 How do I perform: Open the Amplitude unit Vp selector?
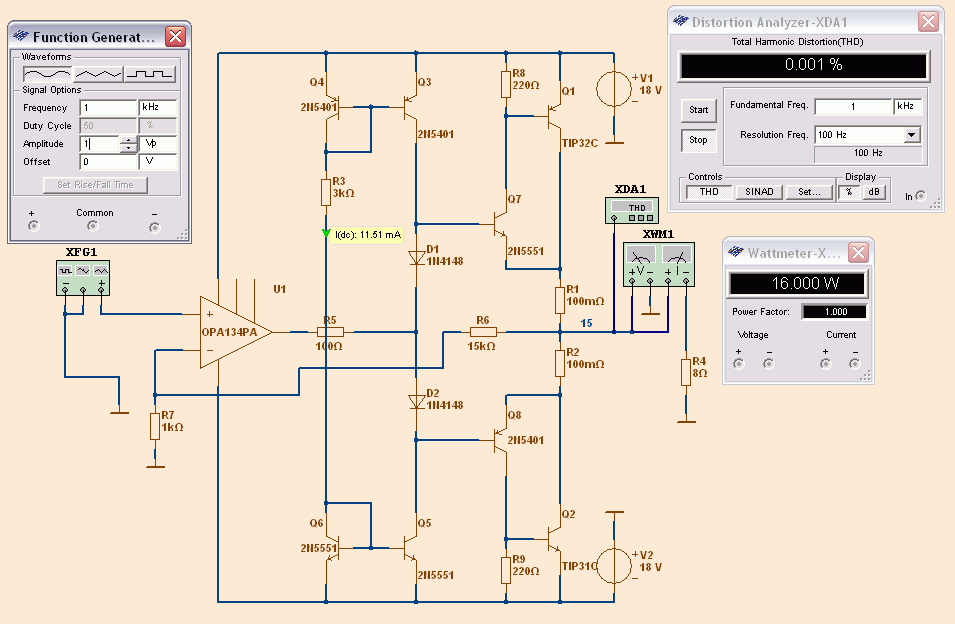pyautogui.click(x=158, y=144)
